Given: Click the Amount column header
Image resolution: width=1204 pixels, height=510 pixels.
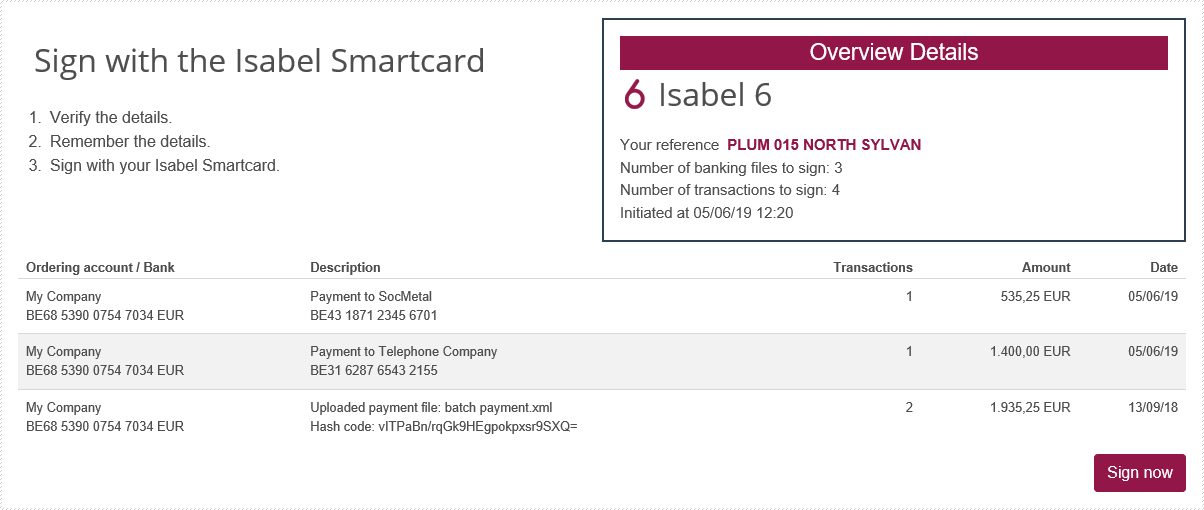Looking at the screenshot, I should [x=1046, y=267].
